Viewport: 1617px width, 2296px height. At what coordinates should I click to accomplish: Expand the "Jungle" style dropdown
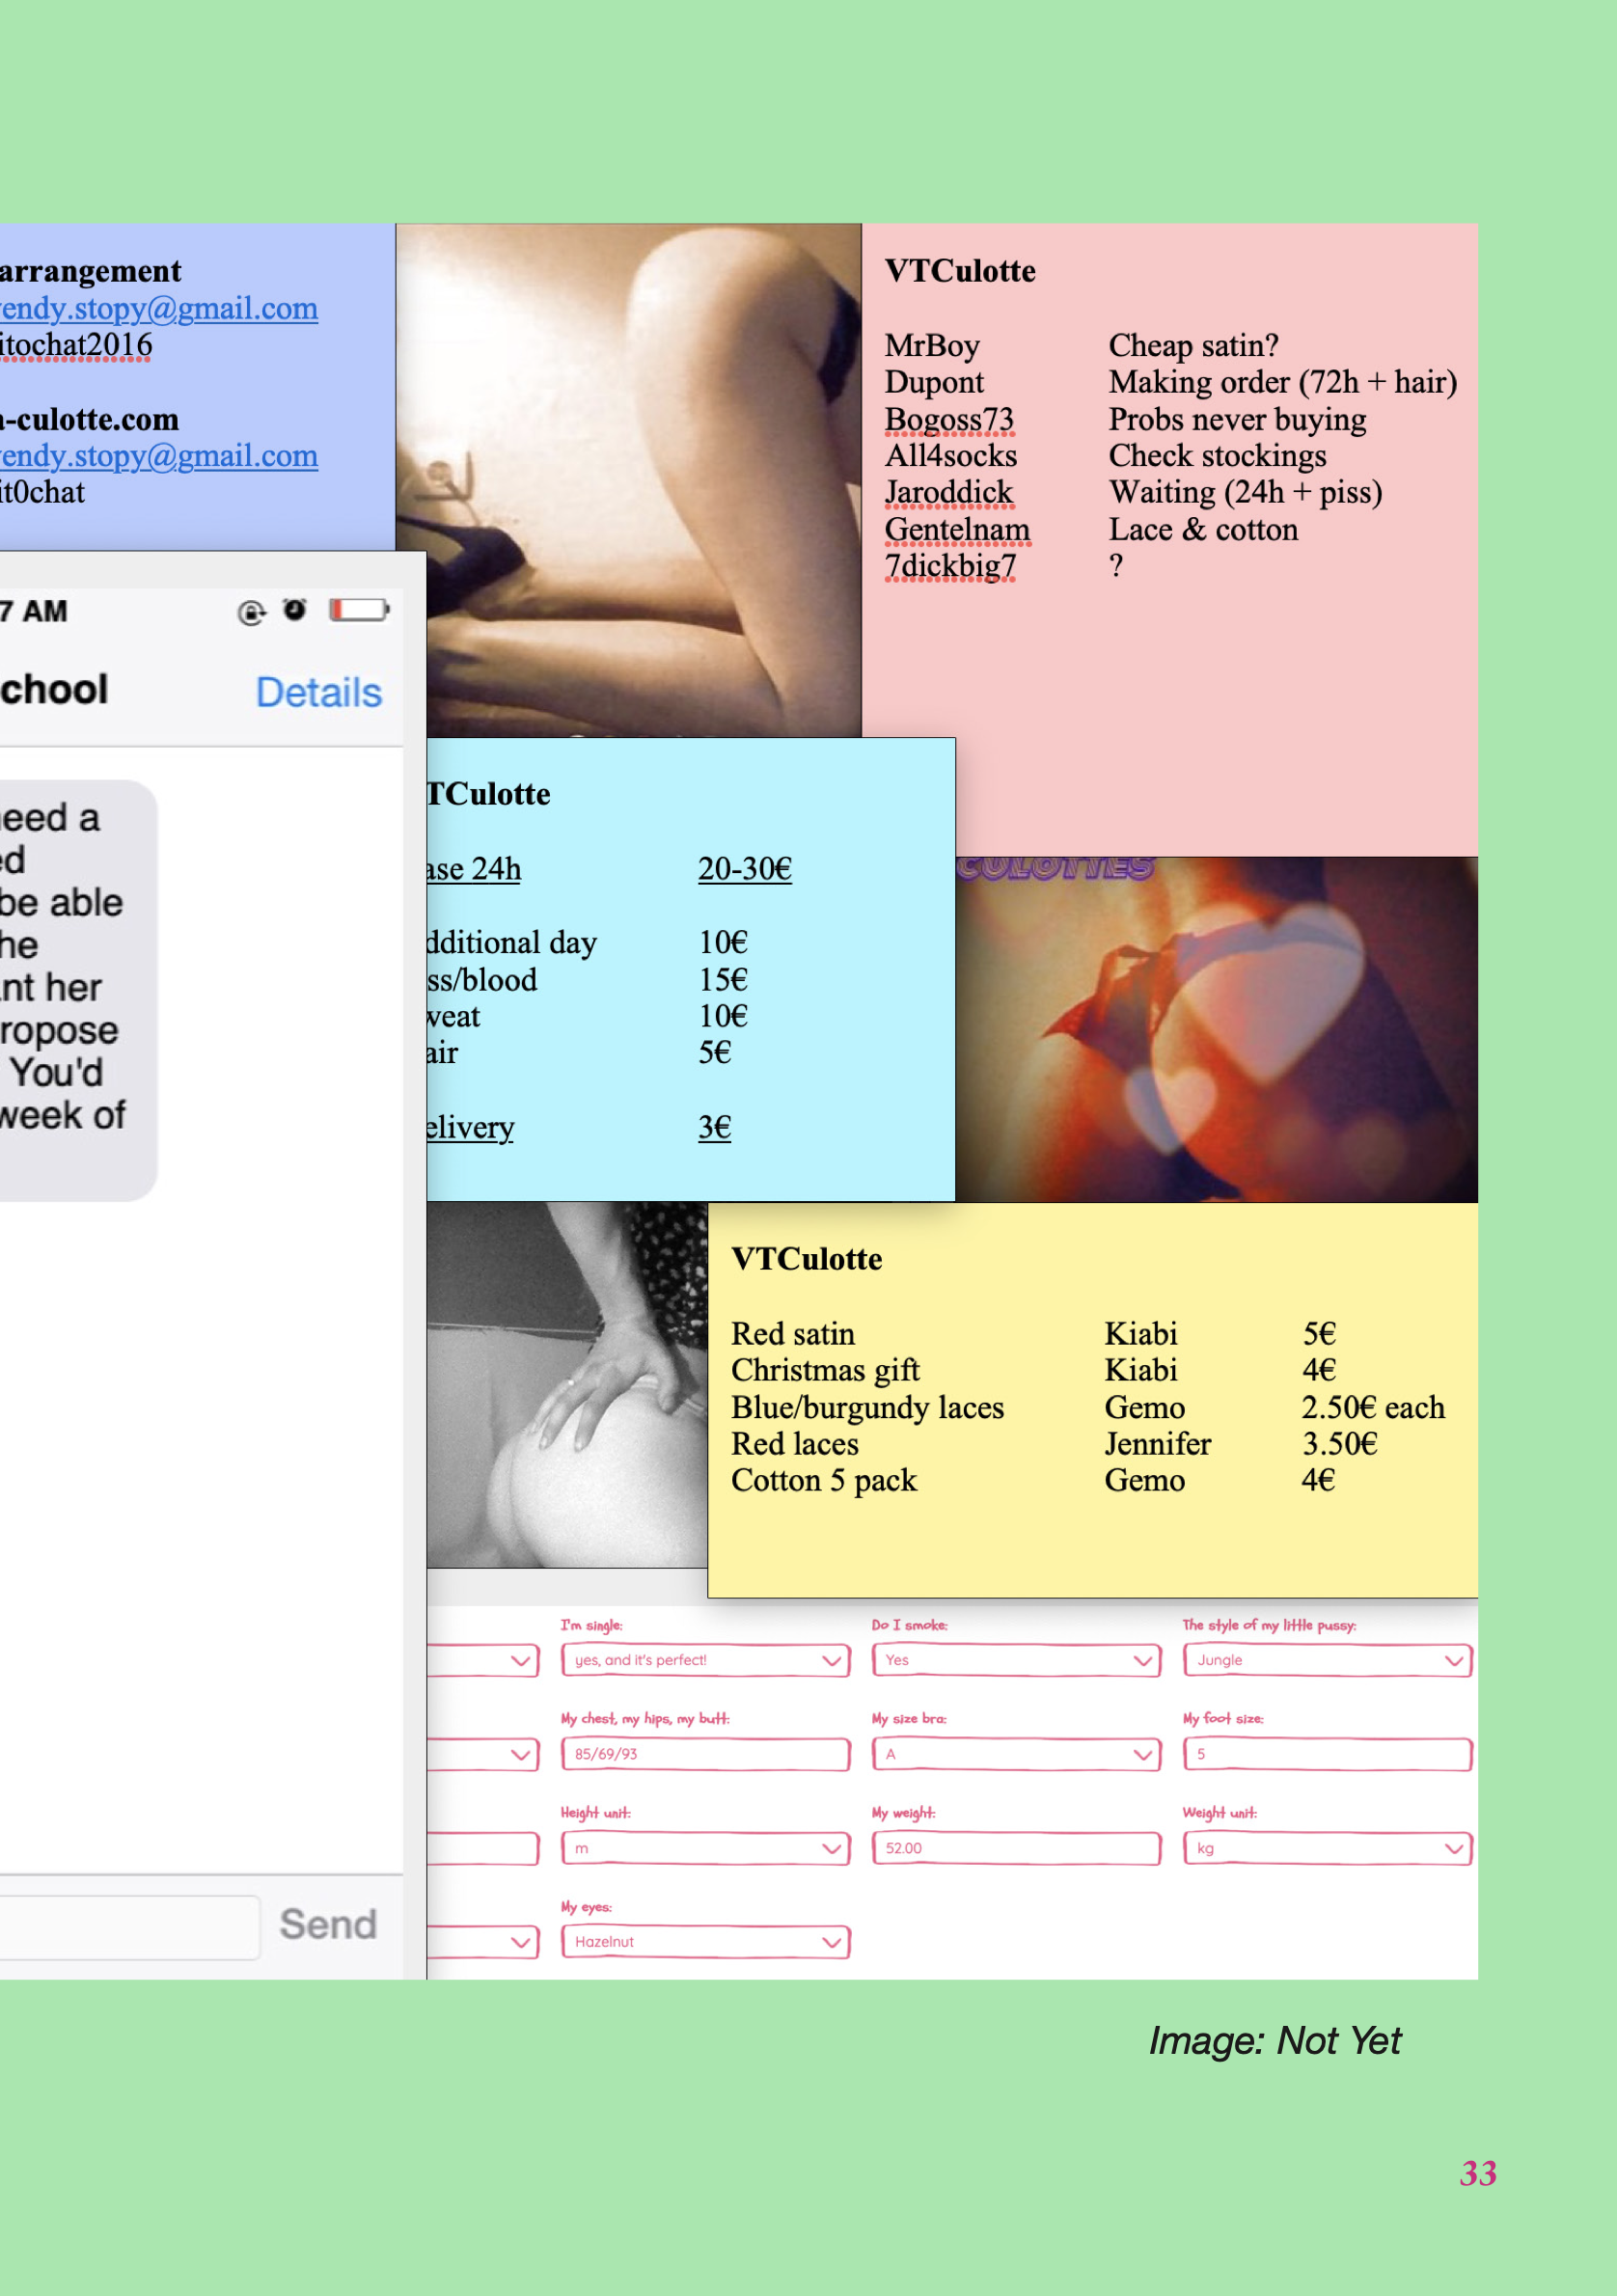tap(1327, 1661)
